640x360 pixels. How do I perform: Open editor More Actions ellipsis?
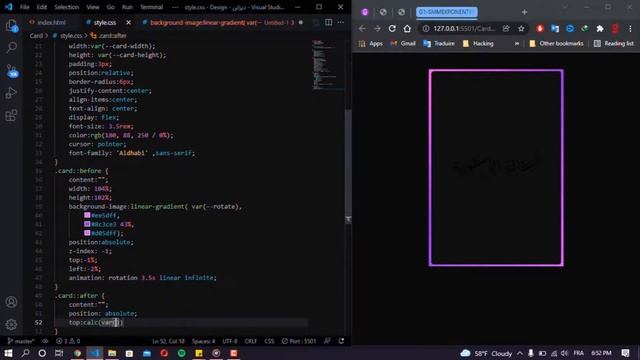(x=341, y=22)
